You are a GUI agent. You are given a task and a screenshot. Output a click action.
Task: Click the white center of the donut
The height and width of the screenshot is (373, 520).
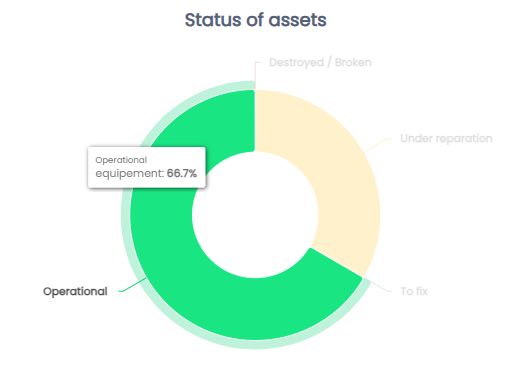tap(255, 215)
